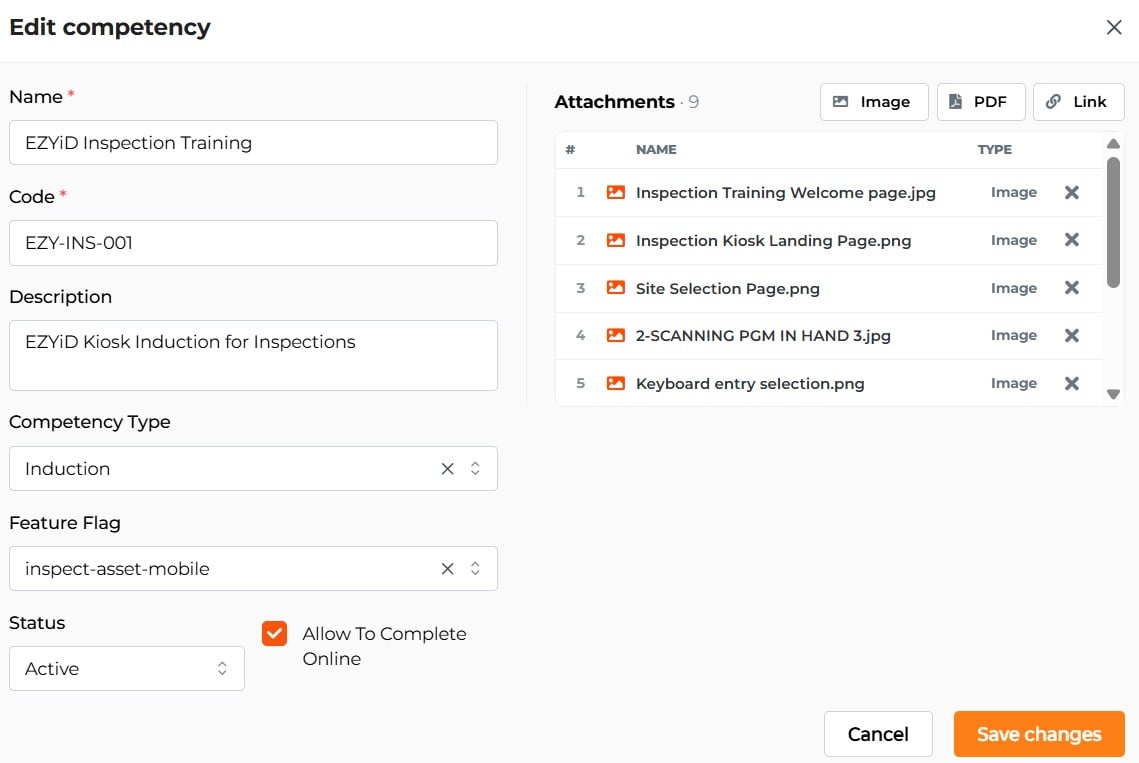Select file name 2-SCANNING PGM IN HAND 3.jpg

pos(763,336)
